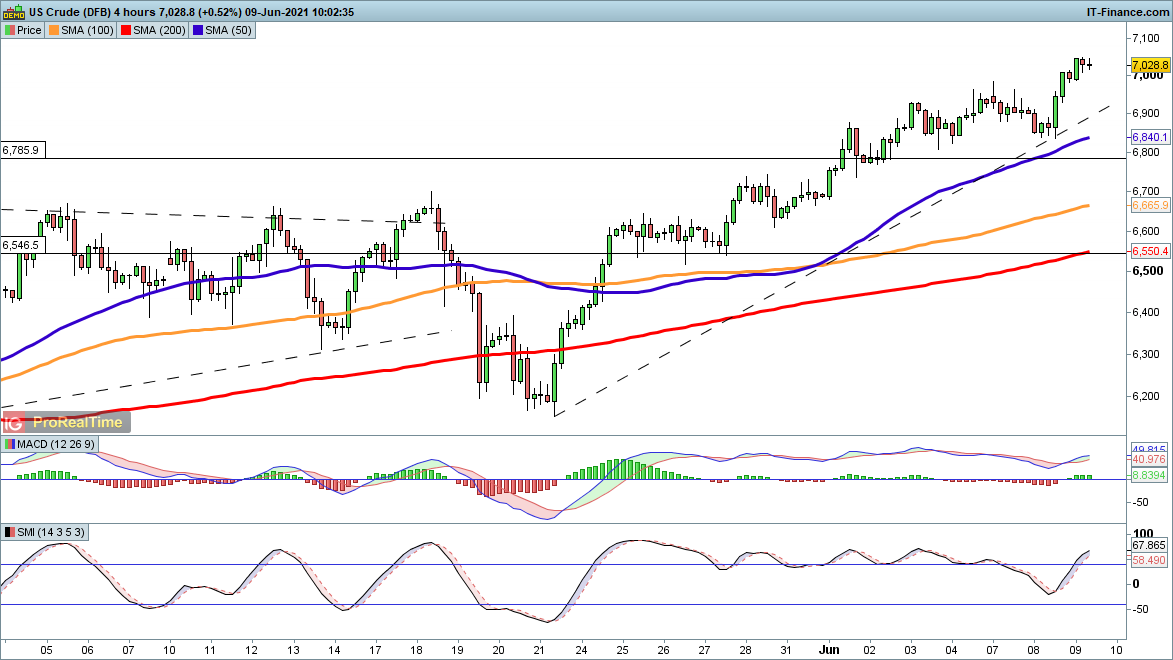Click the current price tag 7,028.8
The image size is (1173, 660).
coord(1150,65)
